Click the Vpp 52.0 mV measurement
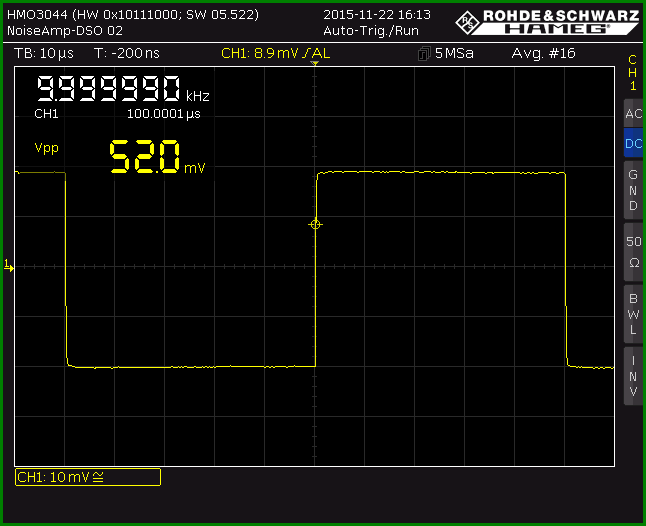This screenshot has width=646, height=526. pyautogui.click(x=119, y=157)
